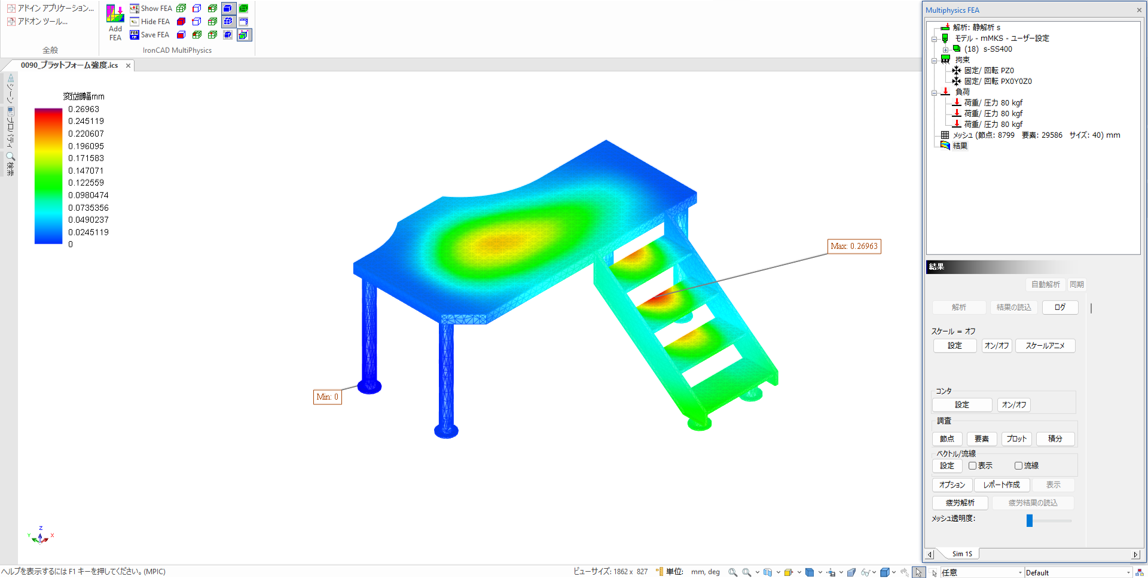Expand the (18) s-SS400 model node
Screen dimensions: 1148x578
click(945, 49)
